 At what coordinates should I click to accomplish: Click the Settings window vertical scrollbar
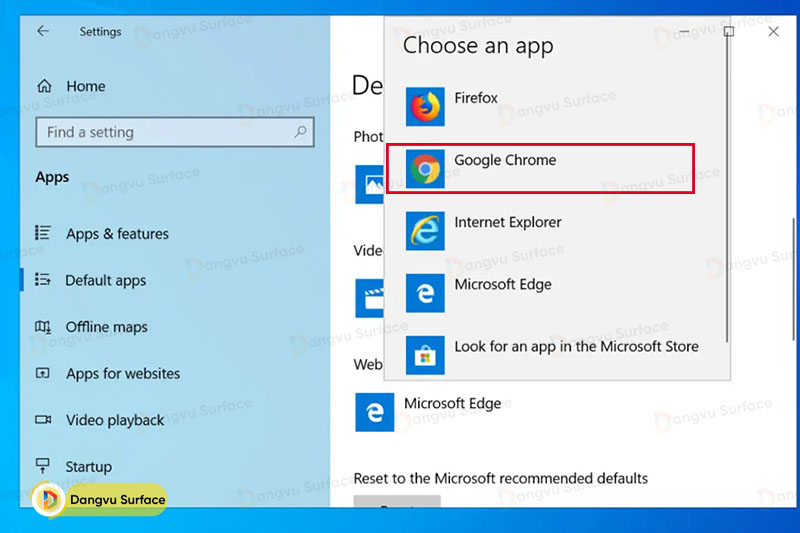tap(793, 279)
